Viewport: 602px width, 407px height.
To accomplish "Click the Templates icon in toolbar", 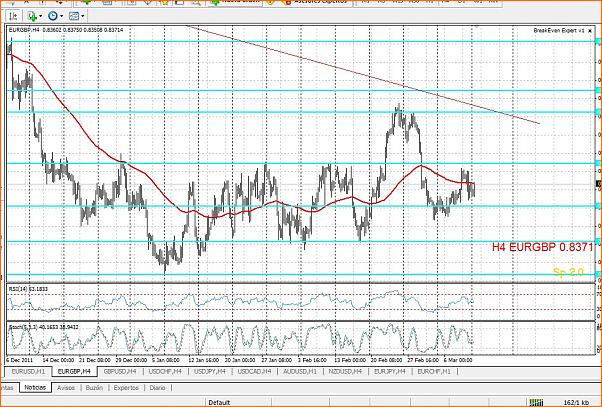I will (x=73, y=16).
